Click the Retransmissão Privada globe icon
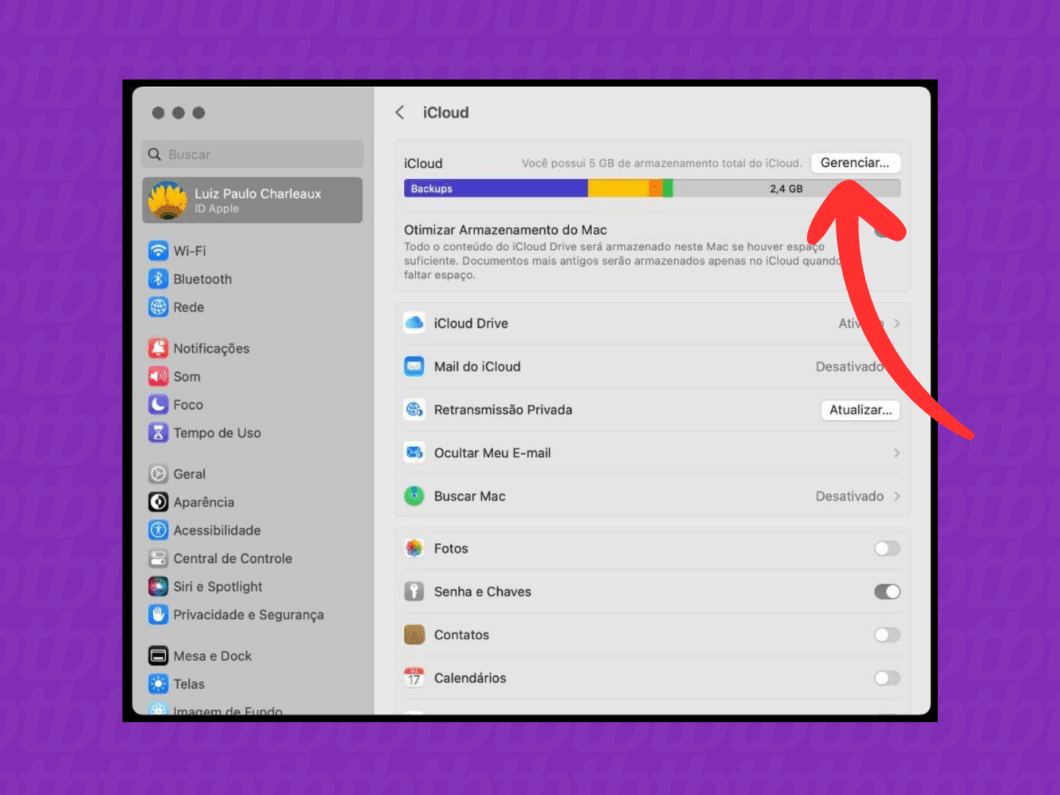 (x=414, y=409)
